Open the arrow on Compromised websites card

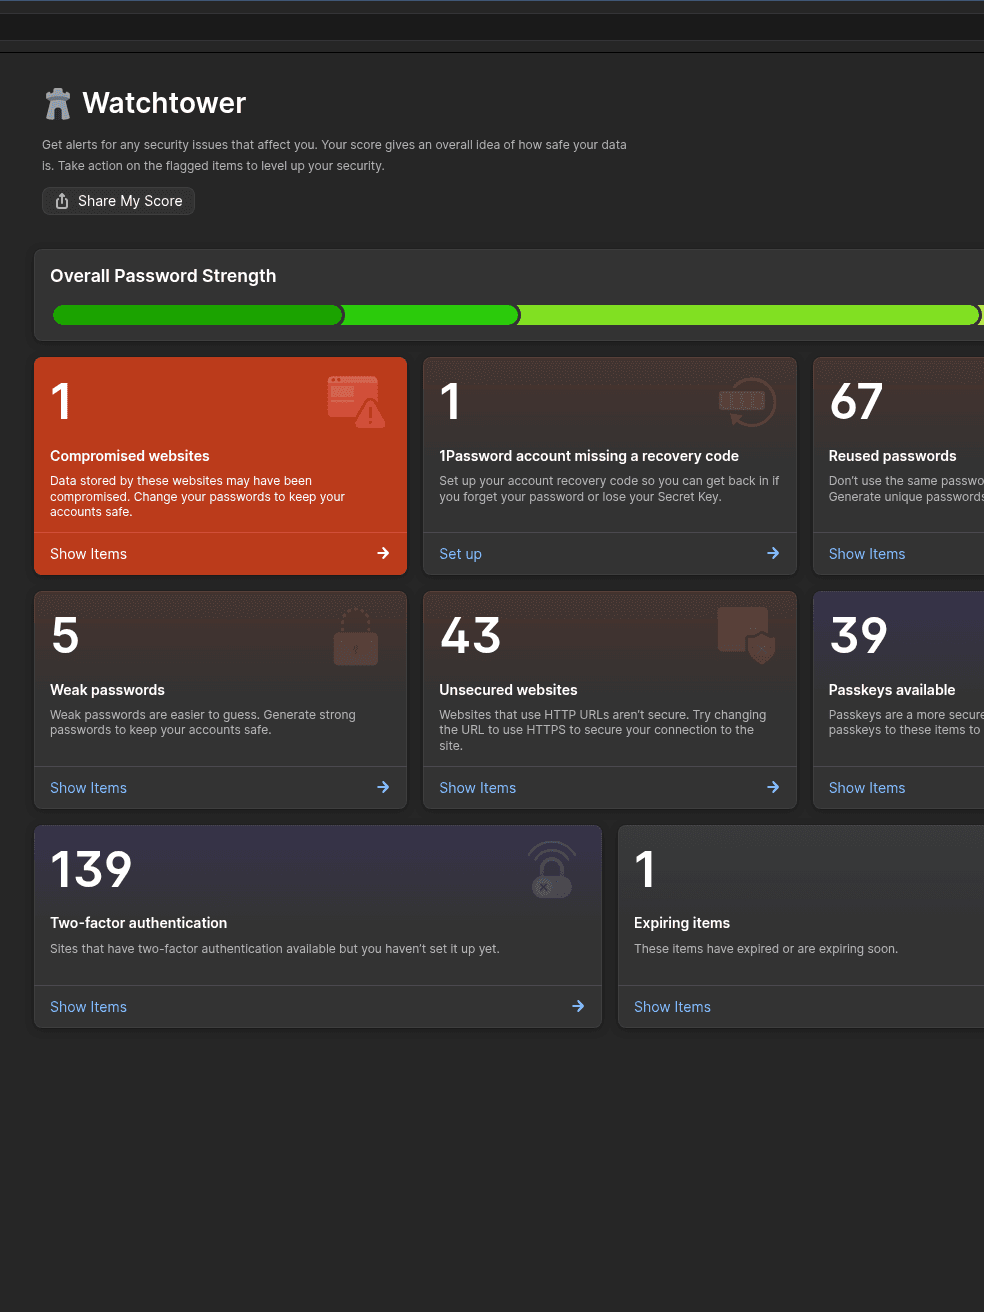[383, 553]
